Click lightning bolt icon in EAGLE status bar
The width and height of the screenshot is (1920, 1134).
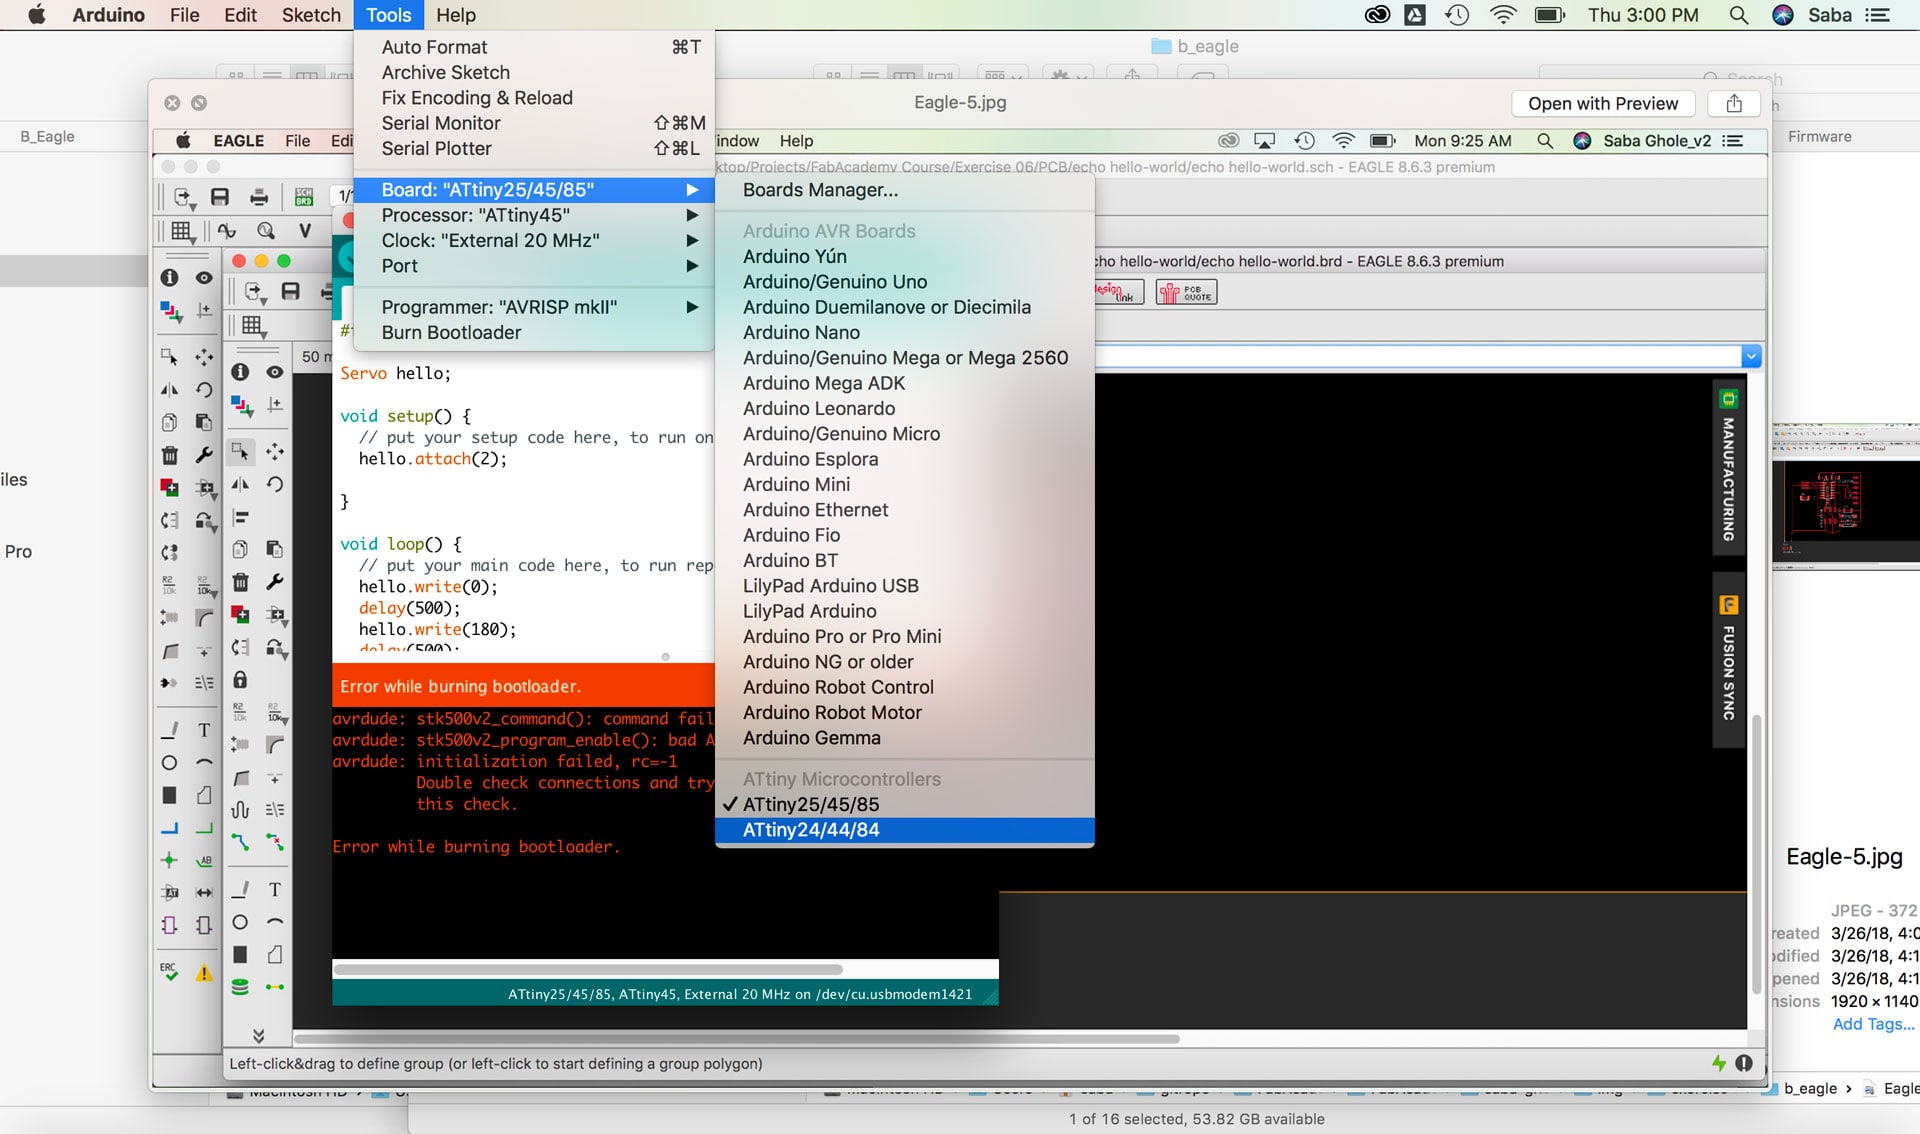(x=1718, y=1063)
